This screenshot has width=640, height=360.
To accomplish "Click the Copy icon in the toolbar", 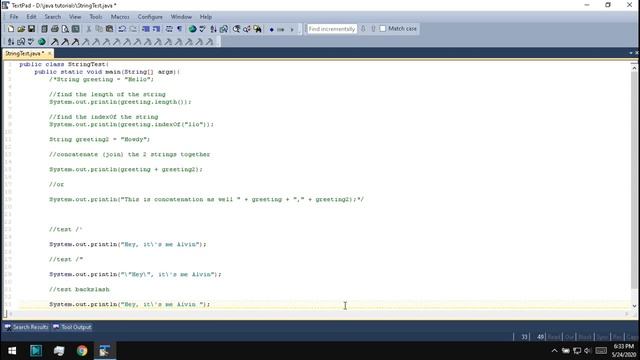I will click(x=99, y=29).
